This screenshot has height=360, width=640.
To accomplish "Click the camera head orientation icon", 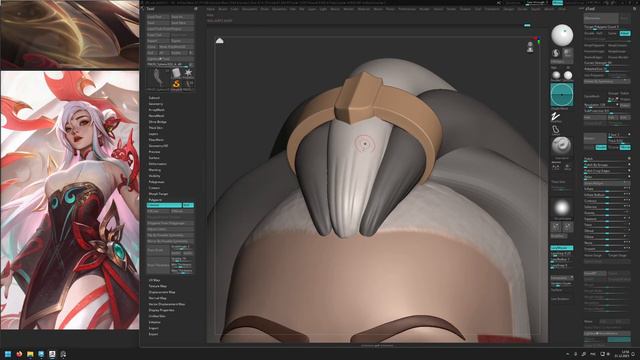I will (530, 47).
